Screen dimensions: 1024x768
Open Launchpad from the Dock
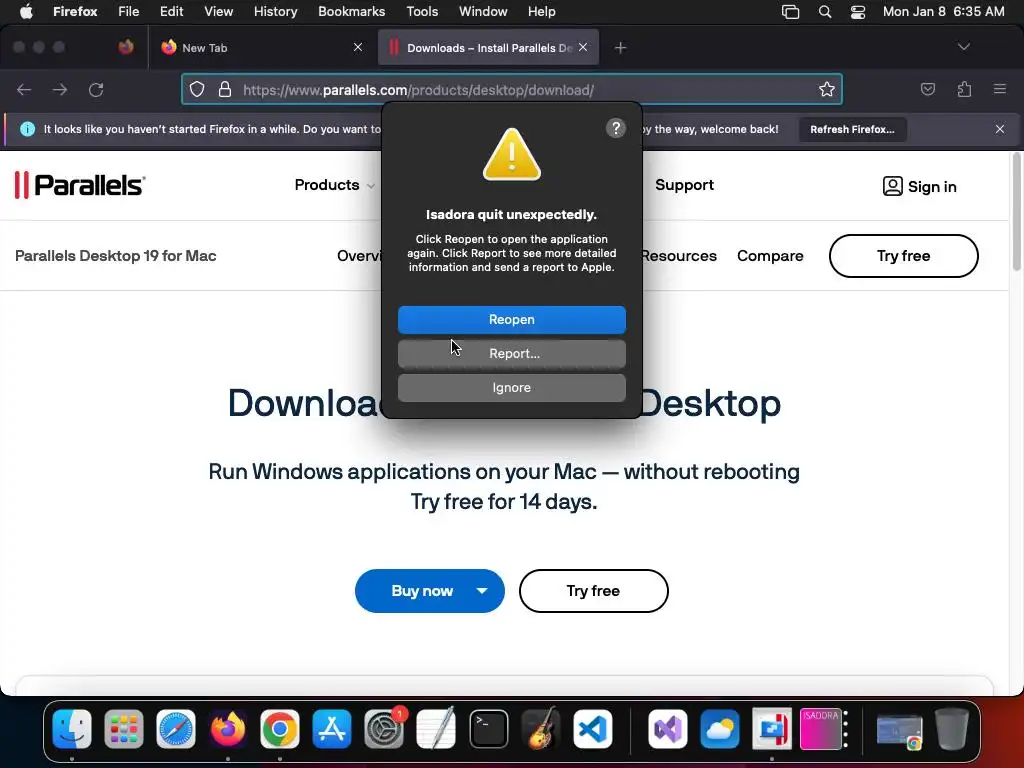[123, 729]
